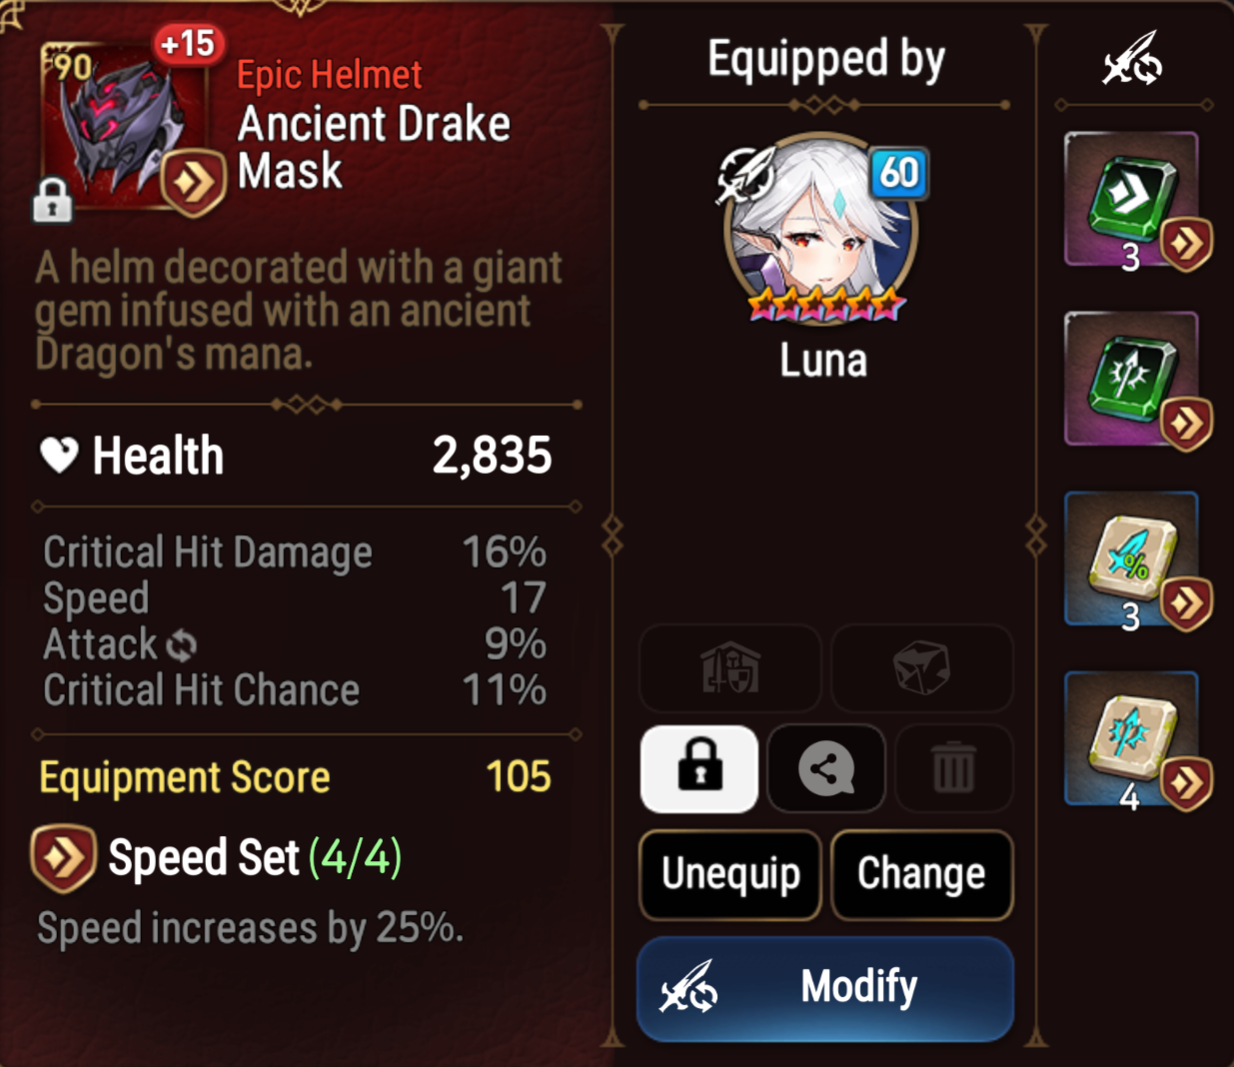Select the second green gem
The height and width of the screenshot is (1067, 1234).
(1132, 379)
